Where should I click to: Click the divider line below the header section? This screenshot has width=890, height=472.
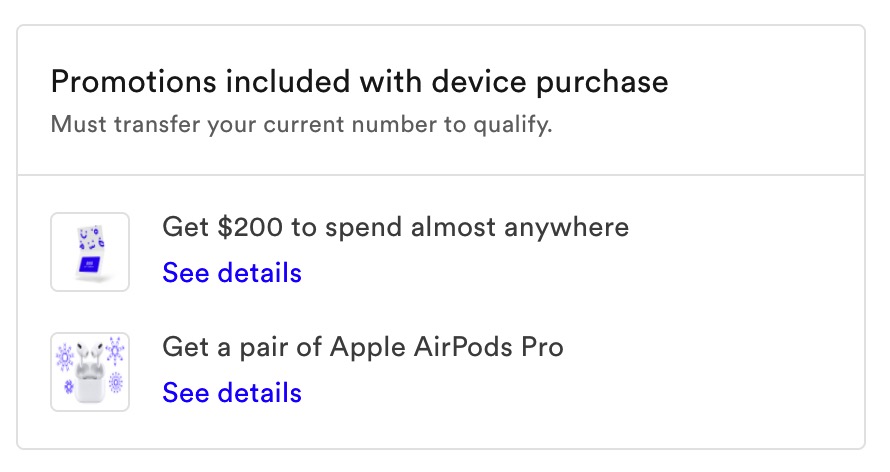[441, 175]
